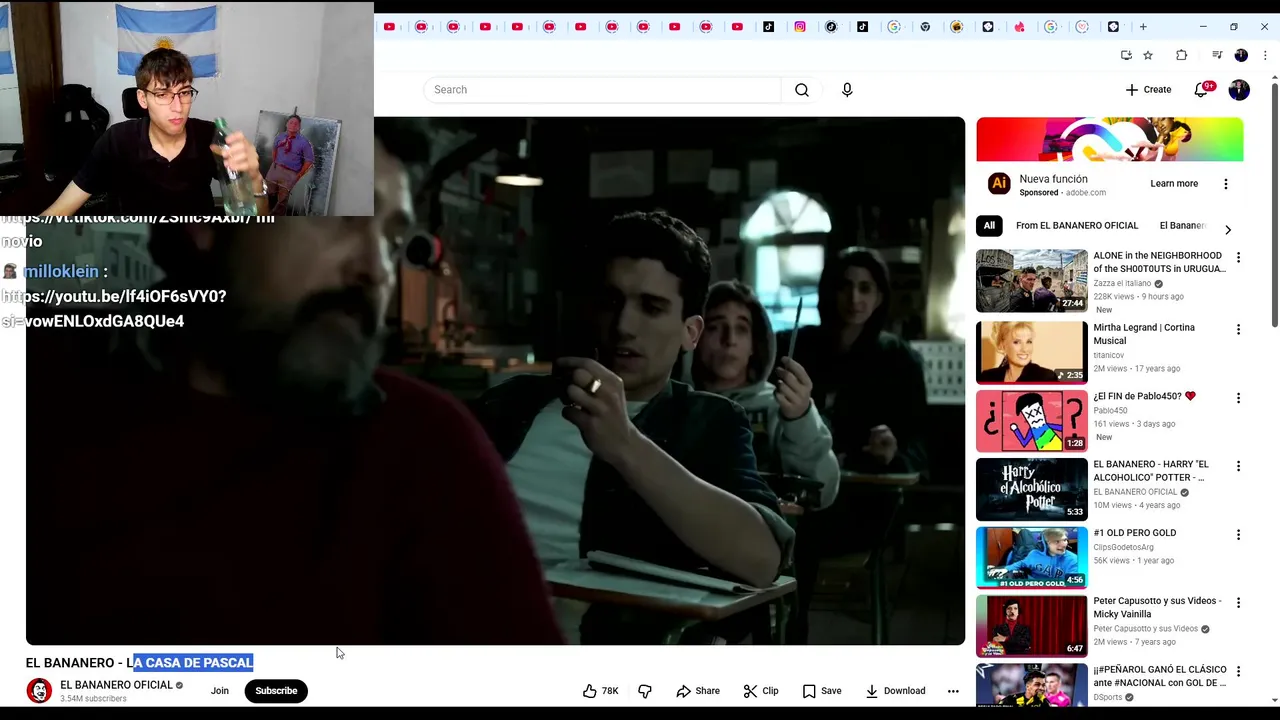Click title '#1 OLD PERO GOLD'
Image resolution: width=1280 pixels, height=720 pixels.
coord(1134,533)
